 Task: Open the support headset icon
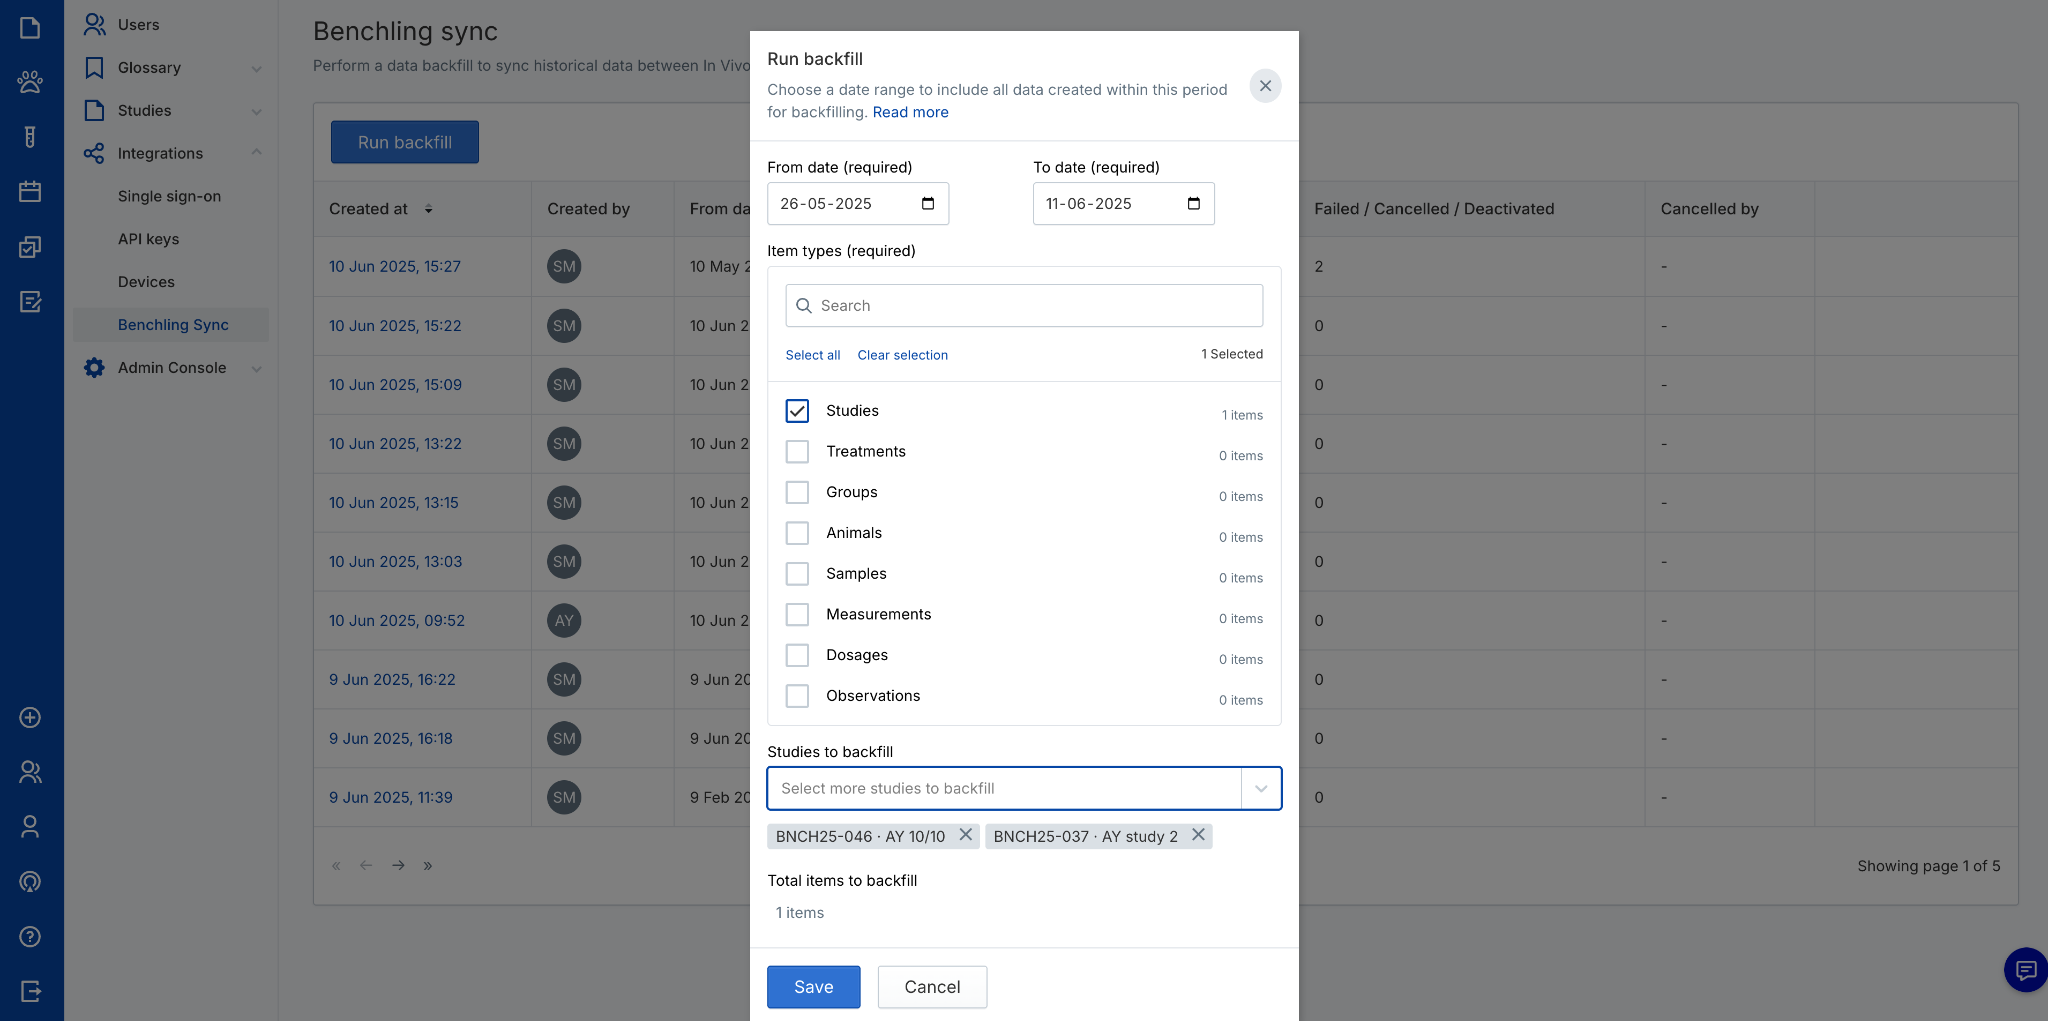click(30, 881)
